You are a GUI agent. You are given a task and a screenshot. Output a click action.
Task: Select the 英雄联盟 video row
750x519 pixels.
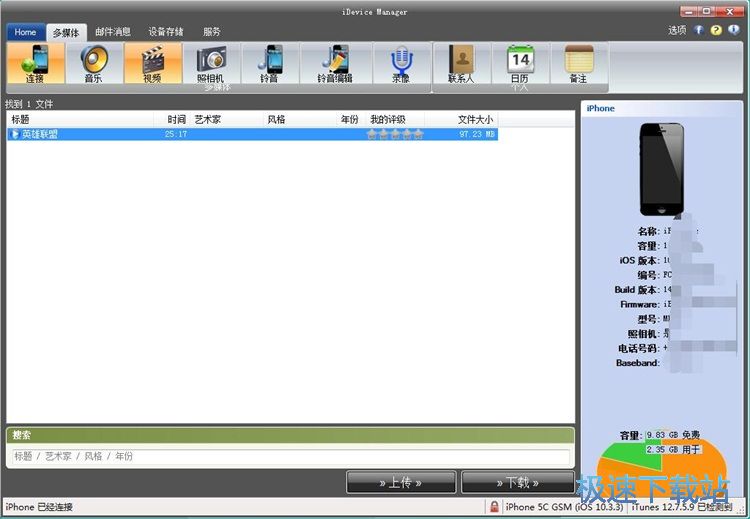coord(253,134)
